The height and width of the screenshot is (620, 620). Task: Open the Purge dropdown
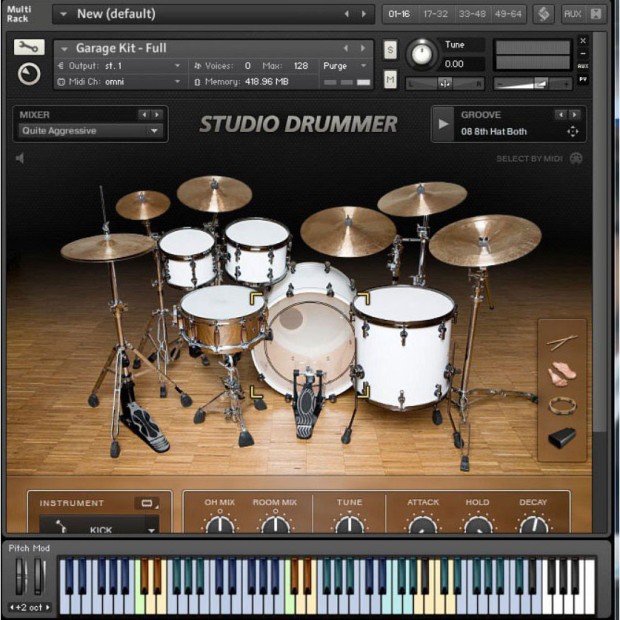point(363,66)
